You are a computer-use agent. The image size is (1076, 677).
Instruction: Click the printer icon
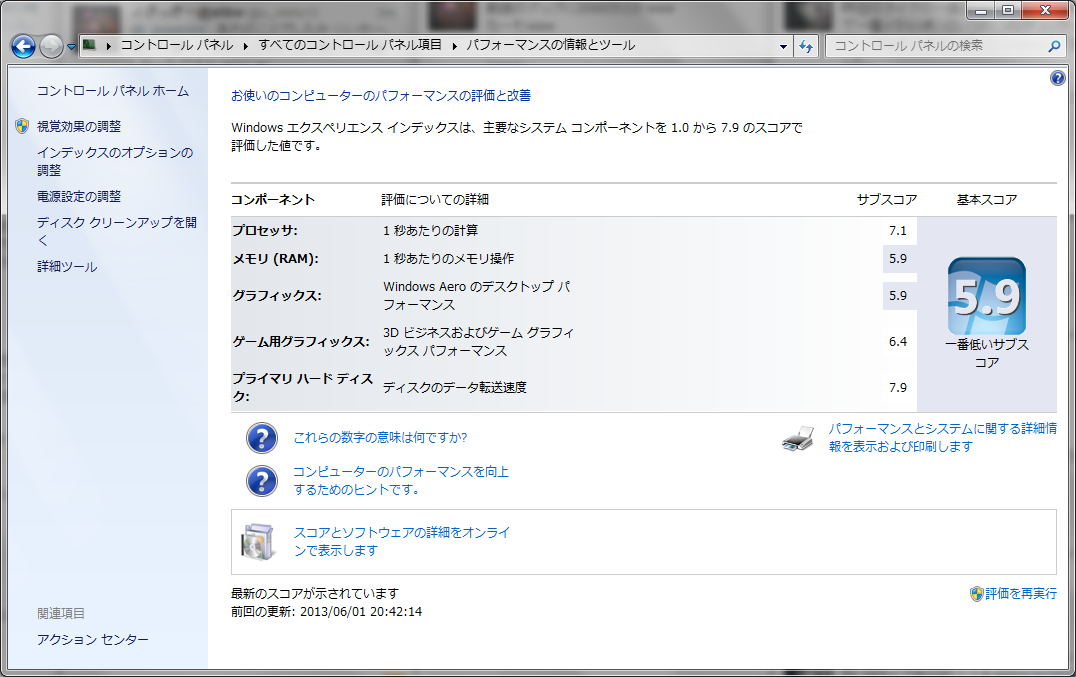pyautogui.click(x=798, y=438)
